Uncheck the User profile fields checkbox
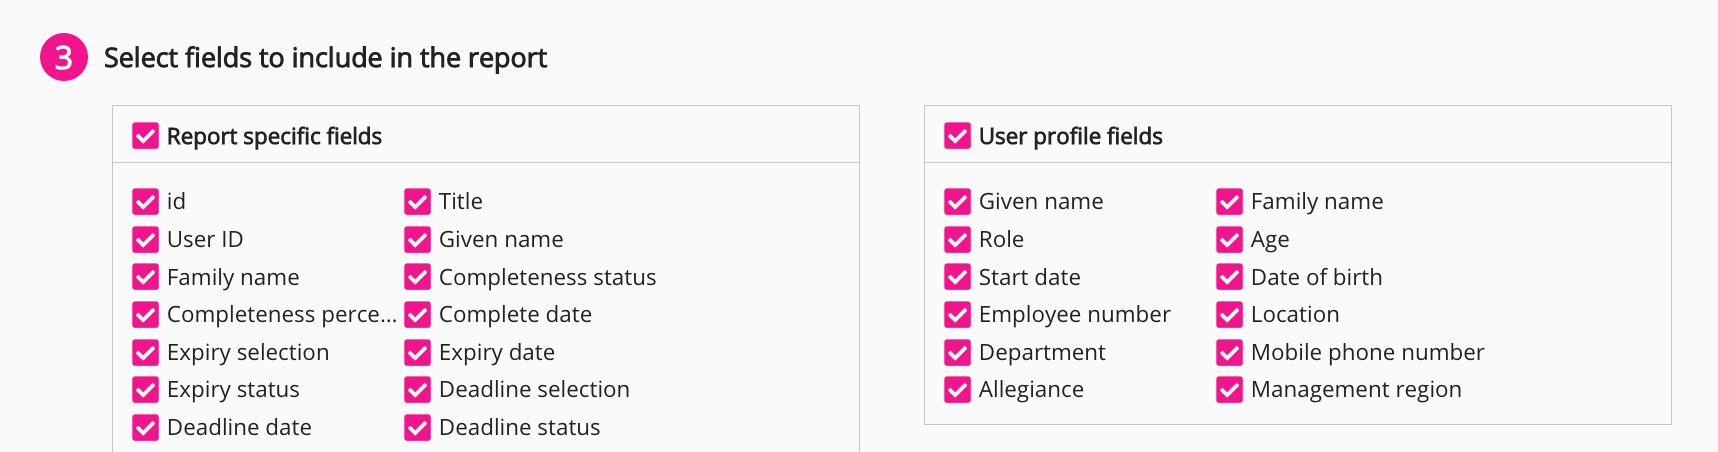1718x452 pixels. [x=958, y=136]
